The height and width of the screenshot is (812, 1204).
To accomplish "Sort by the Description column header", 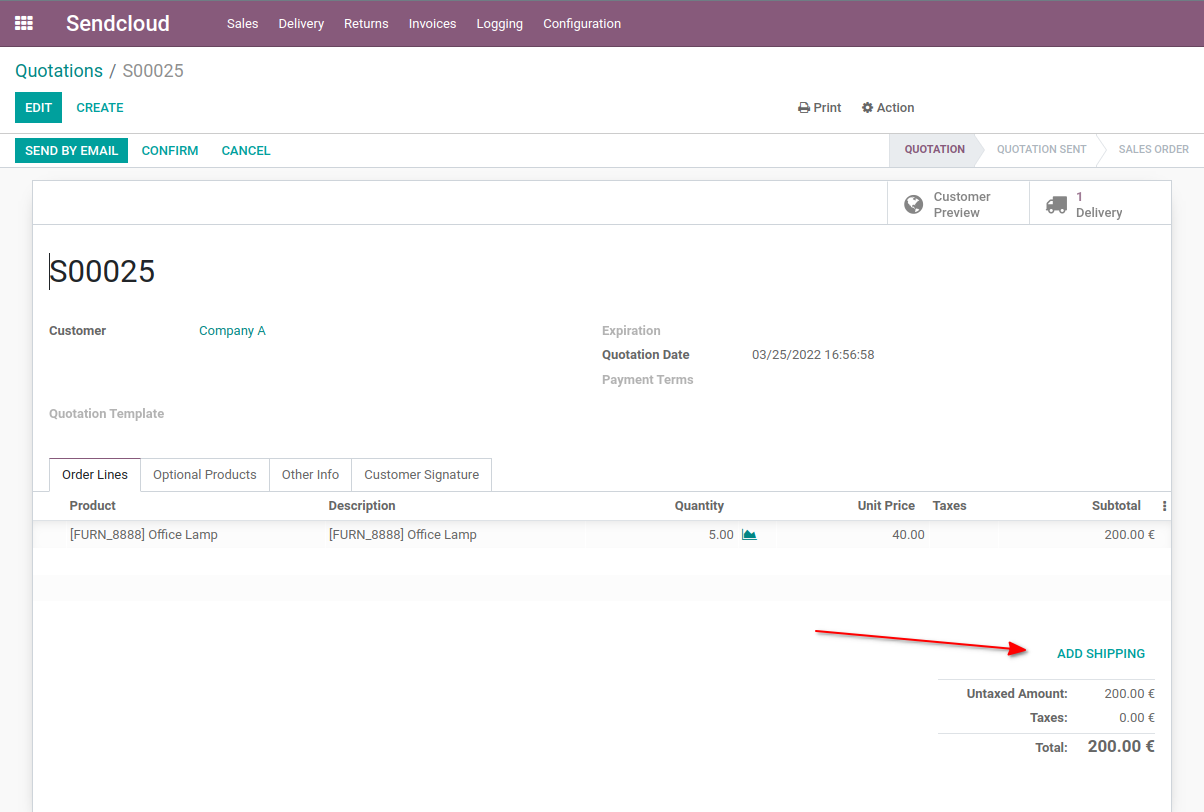I will point(362,506).
